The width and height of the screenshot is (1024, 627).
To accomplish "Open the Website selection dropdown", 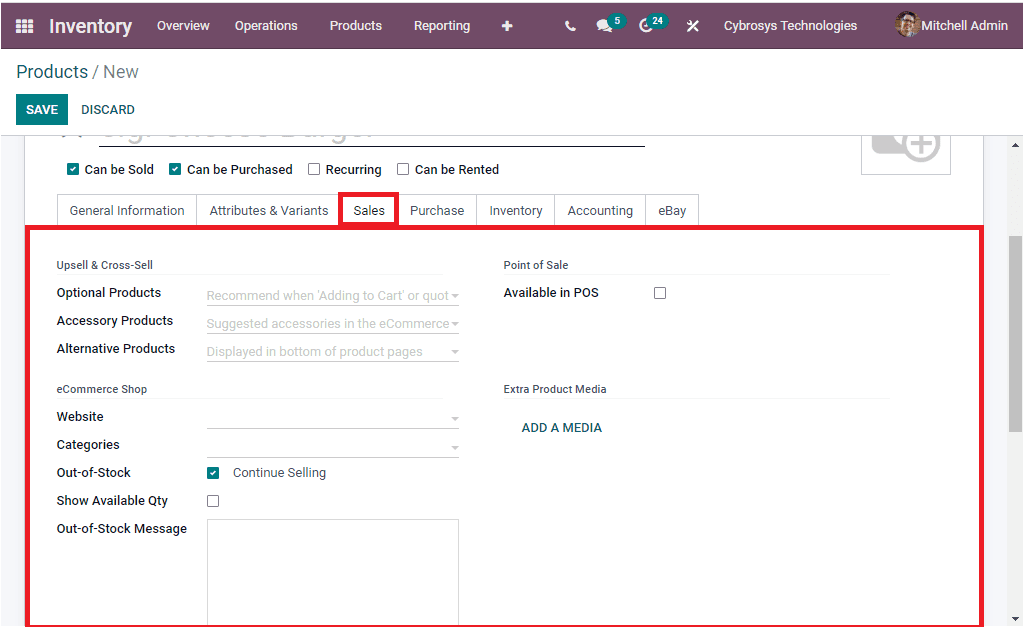I will (x=330, y=417).
